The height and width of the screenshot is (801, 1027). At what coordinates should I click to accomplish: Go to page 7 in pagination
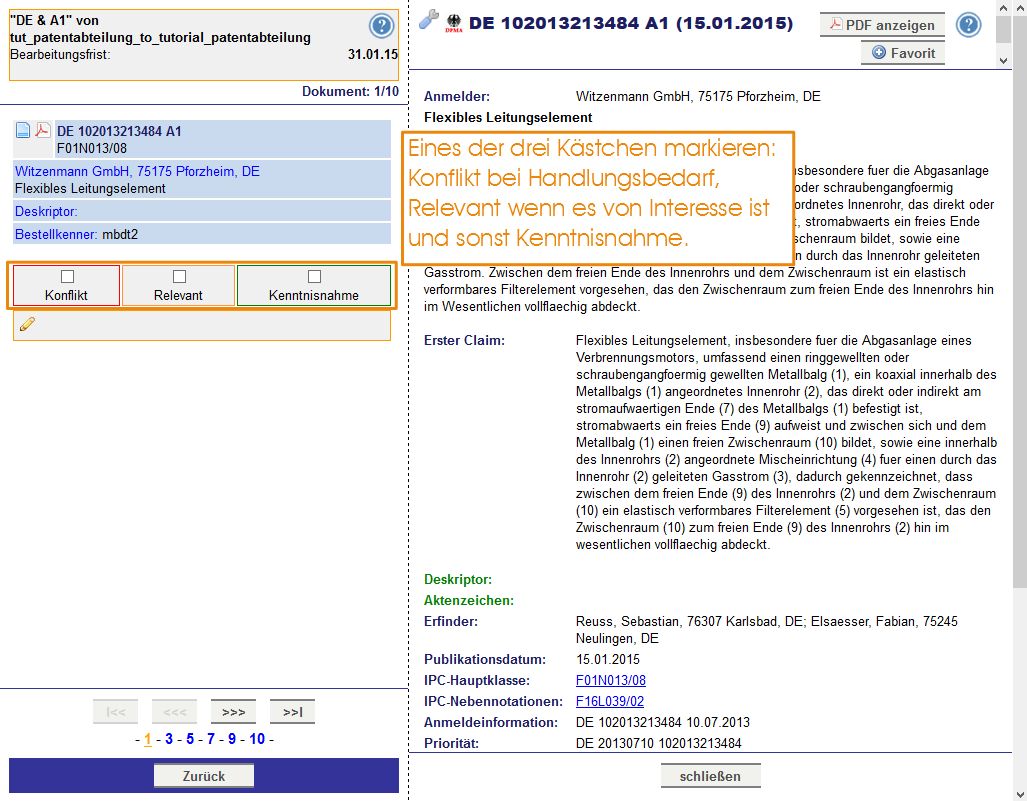pos(211,739)
